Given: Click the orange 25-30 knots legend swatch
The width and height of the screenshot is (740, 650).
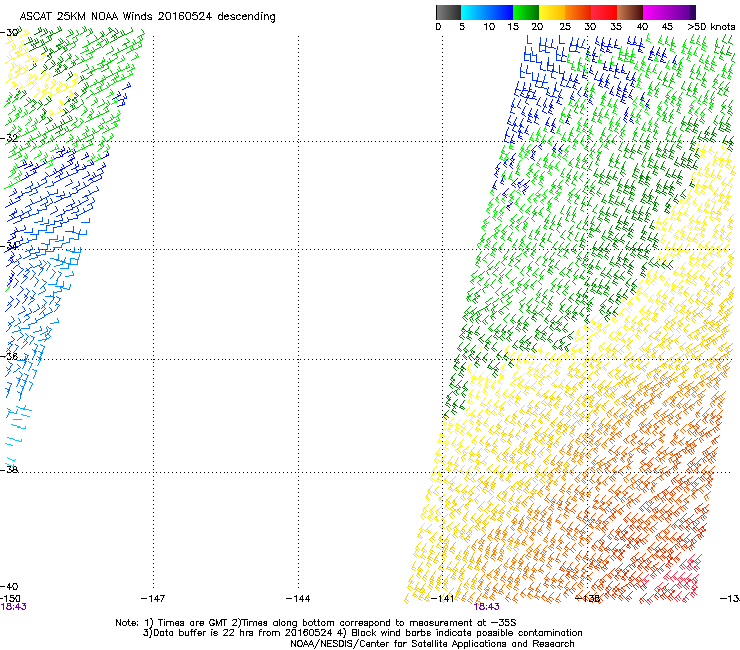Looking at the screenshot, I should (x=578, y=12).
